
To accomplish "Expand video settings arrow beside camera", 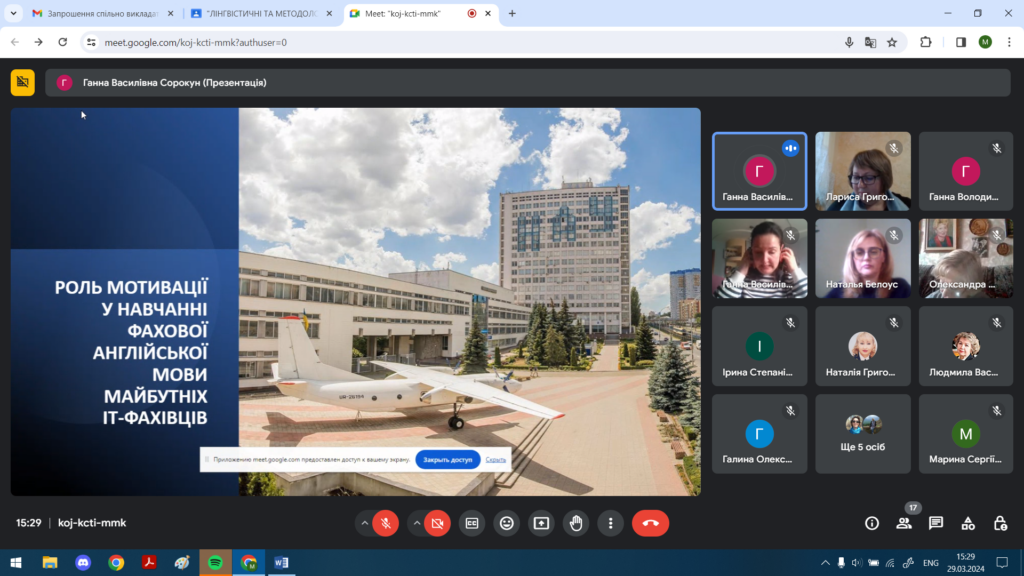I will click(x=416, y=523).
